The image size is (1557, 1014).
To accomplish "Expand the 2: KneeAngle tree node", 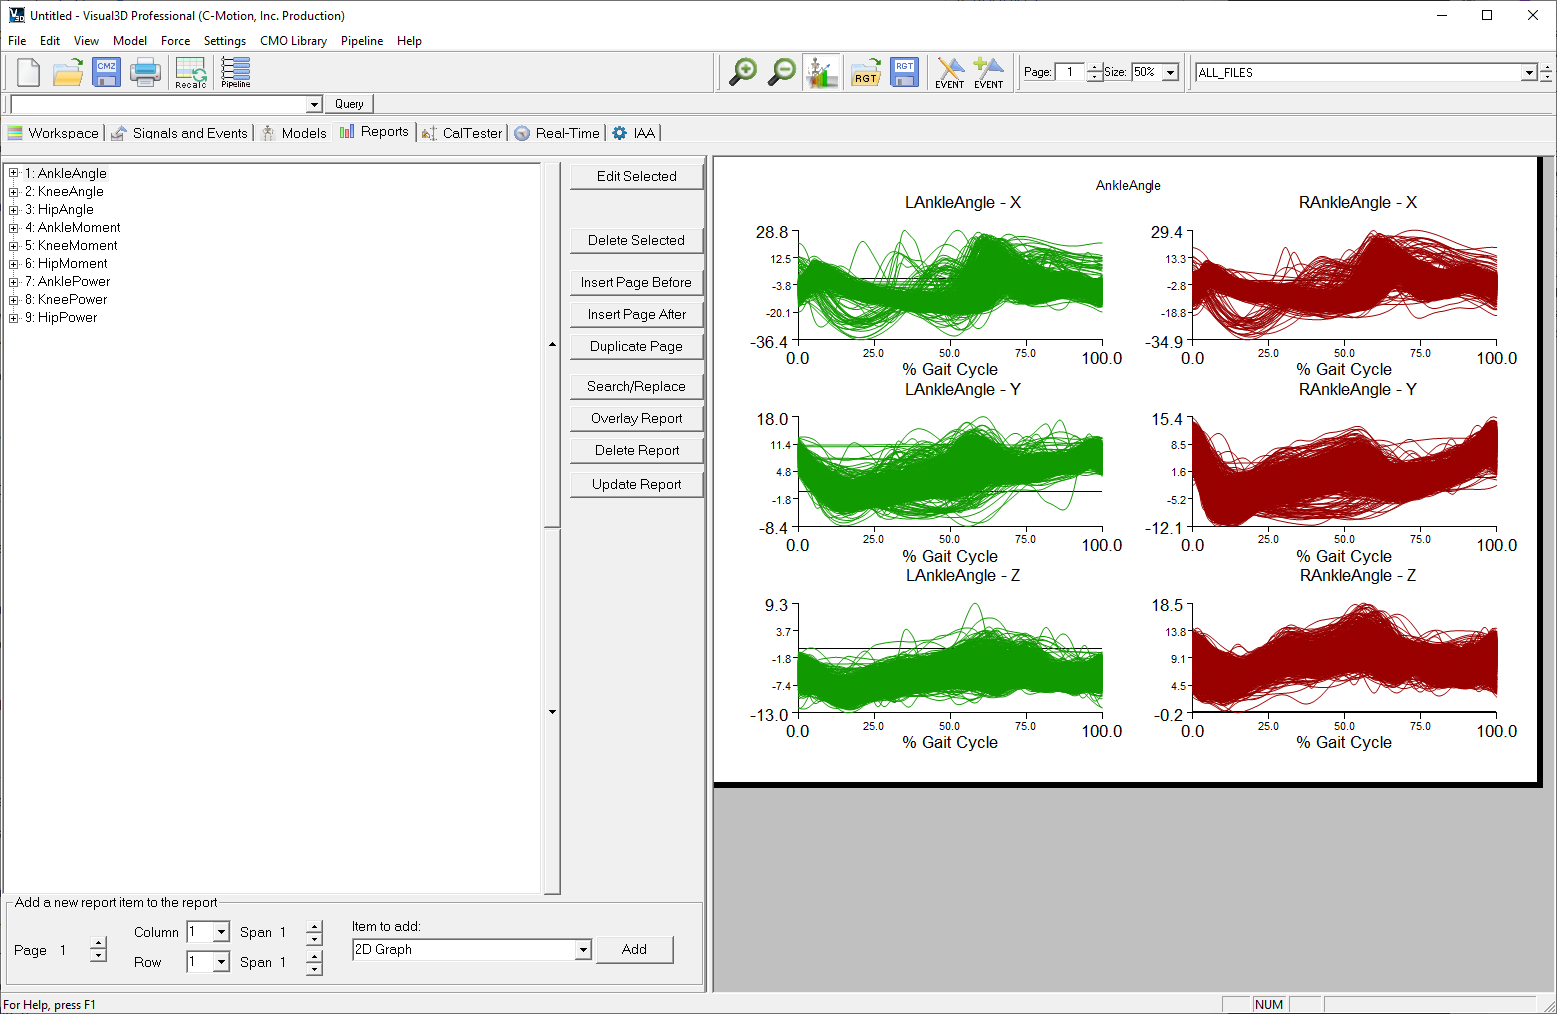I will click(14, 191).
